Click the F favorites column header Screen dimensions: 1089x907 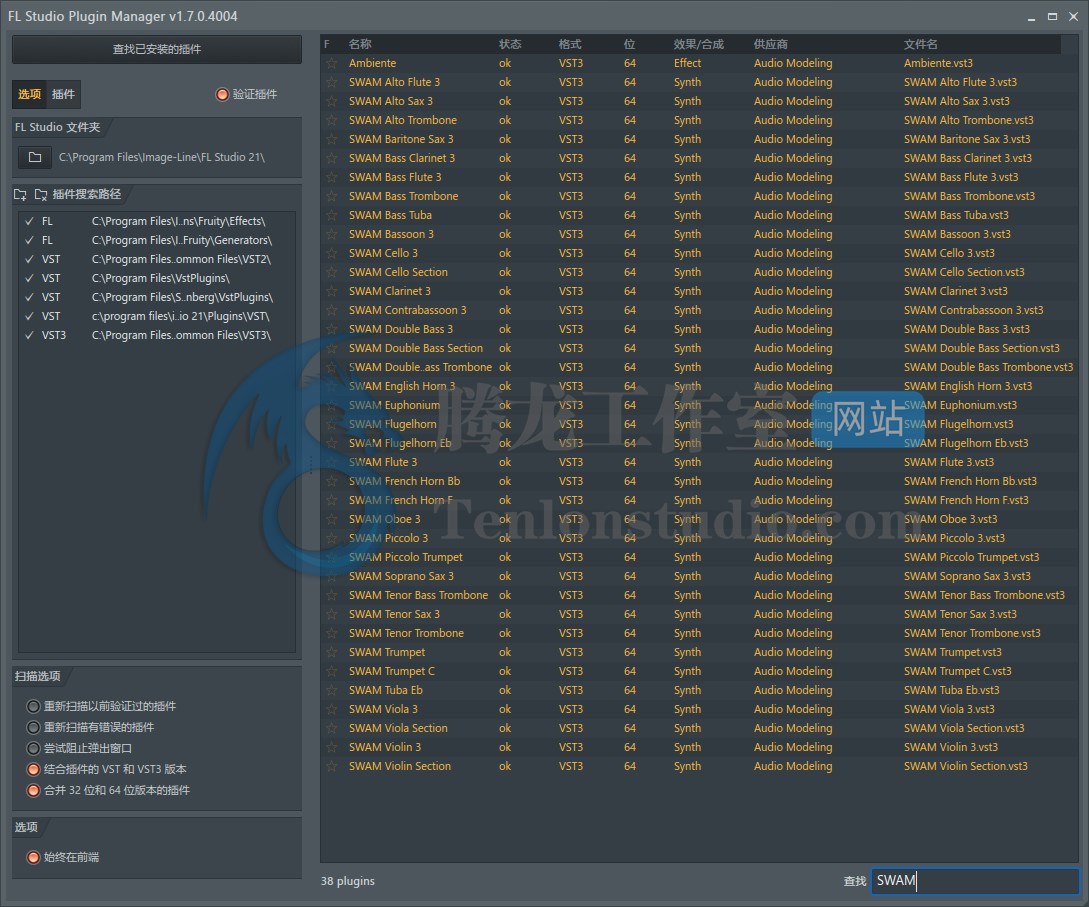pos(327,44)
